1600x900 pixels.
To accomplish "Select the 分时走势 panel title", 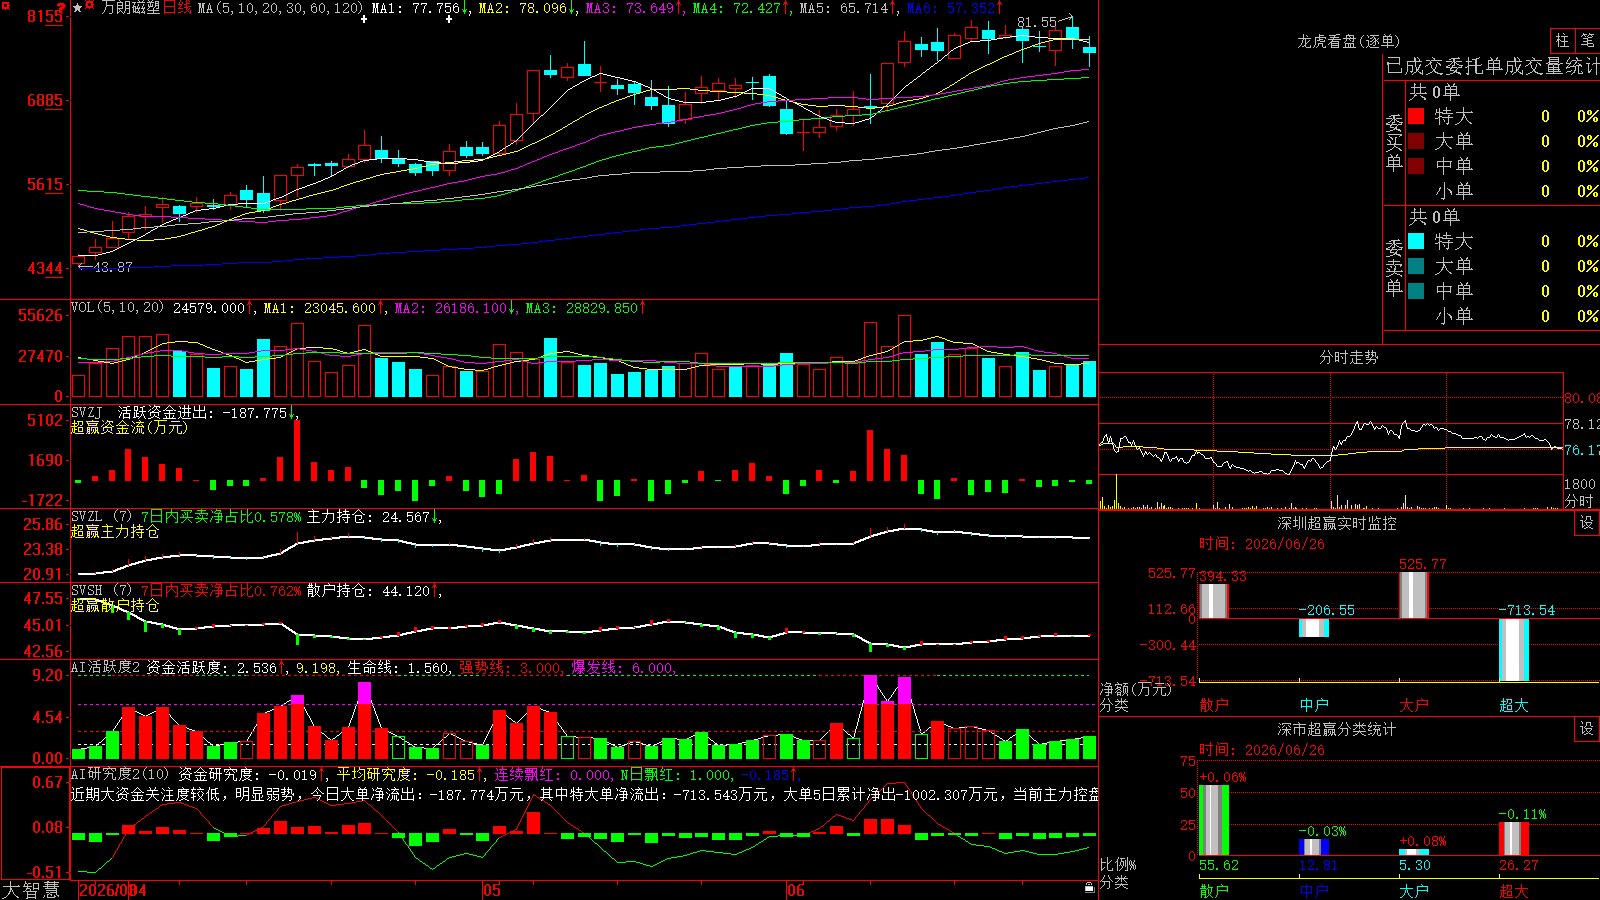I will [1348, 357].
